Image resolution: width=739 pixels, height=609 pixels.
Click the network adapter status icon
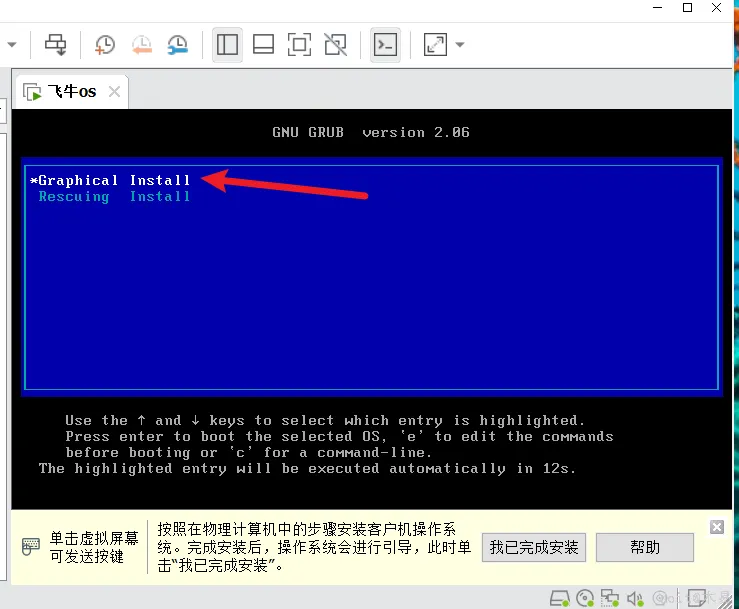[609, 598]
